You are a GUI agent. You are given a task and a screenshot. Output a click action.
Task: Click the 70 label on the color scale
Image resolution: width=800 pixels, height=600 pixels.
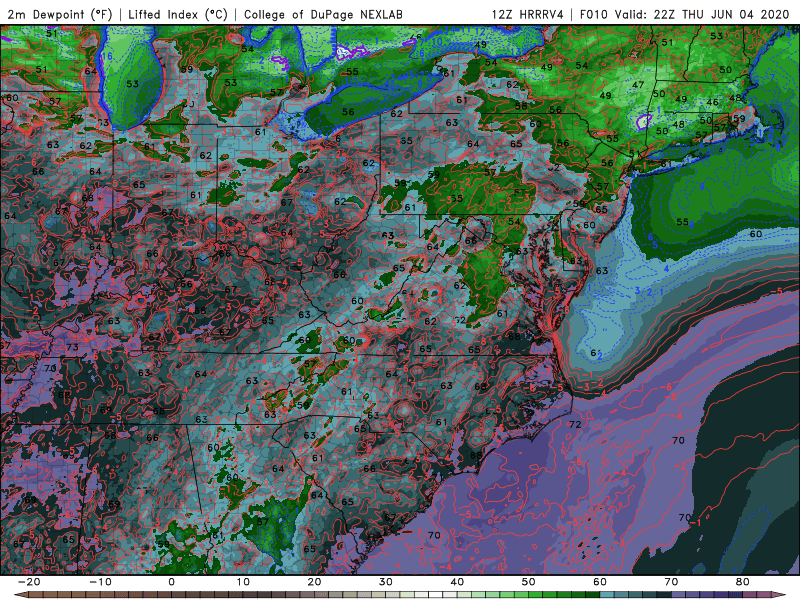671,582
